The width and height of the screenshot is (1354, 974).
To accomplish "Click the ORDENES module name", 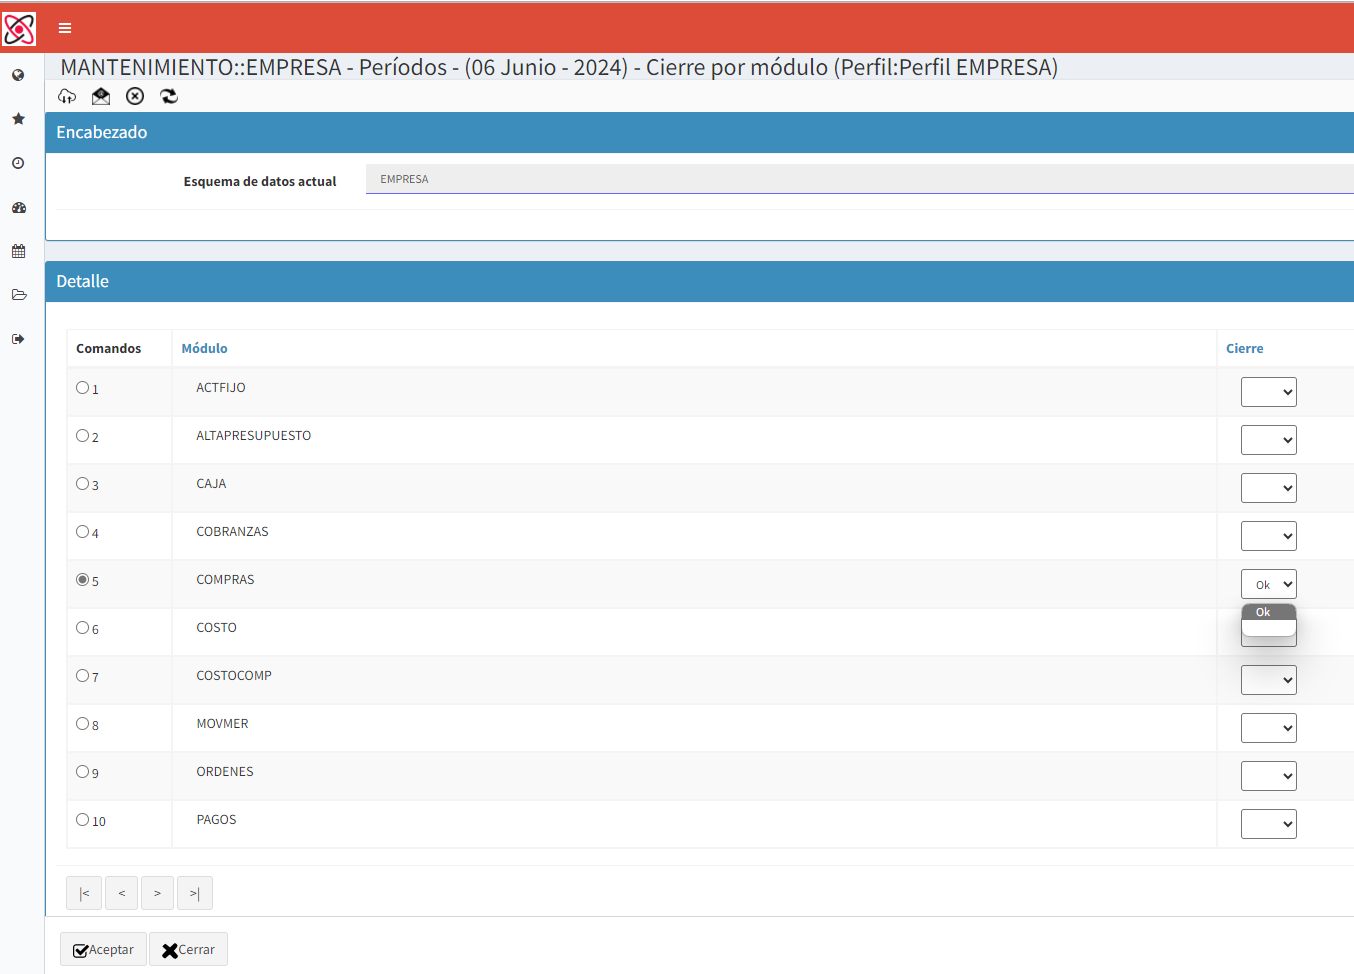I will (x=225, y=772).
